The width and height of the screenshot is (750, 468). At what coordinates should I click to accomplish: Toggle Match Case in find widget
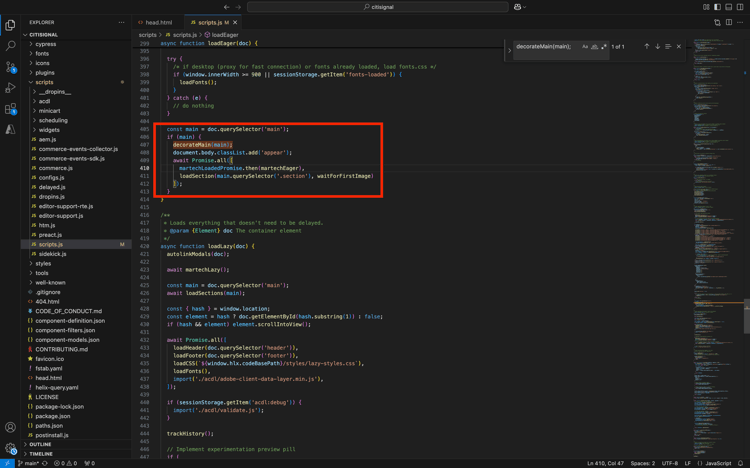(585, 46)
